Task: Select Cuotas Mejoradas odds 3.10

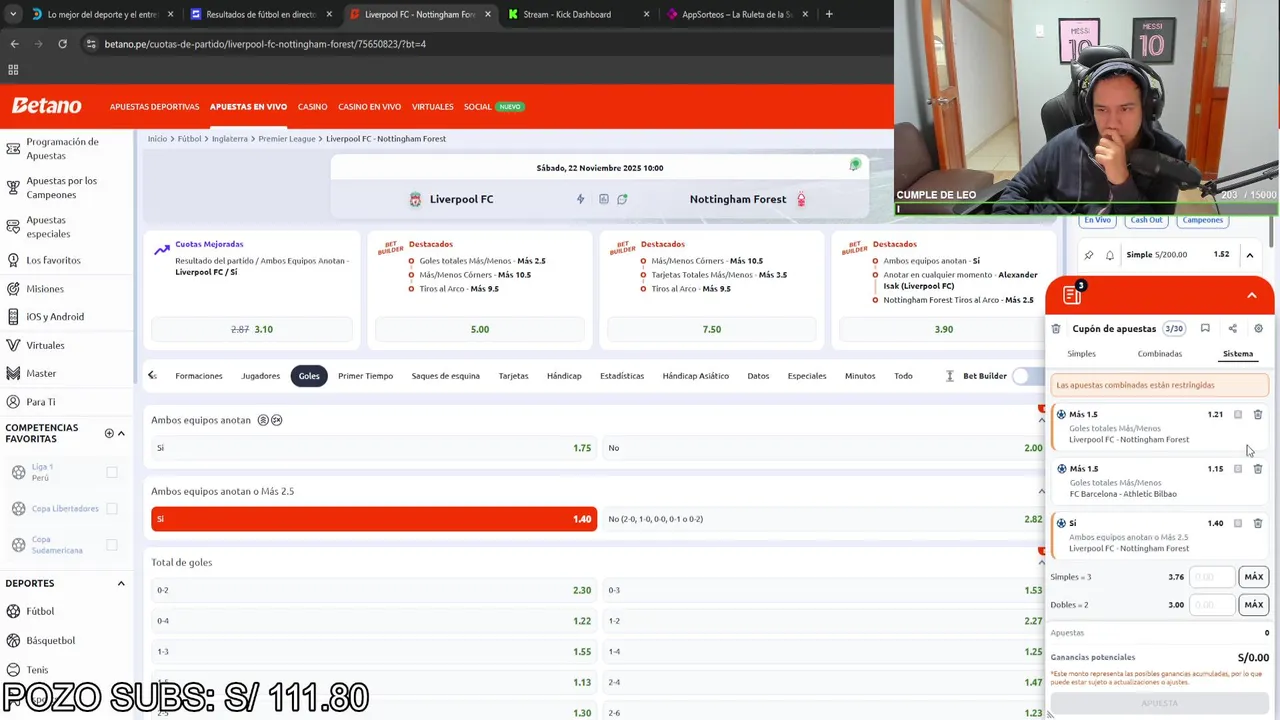Action: (252, 329)
